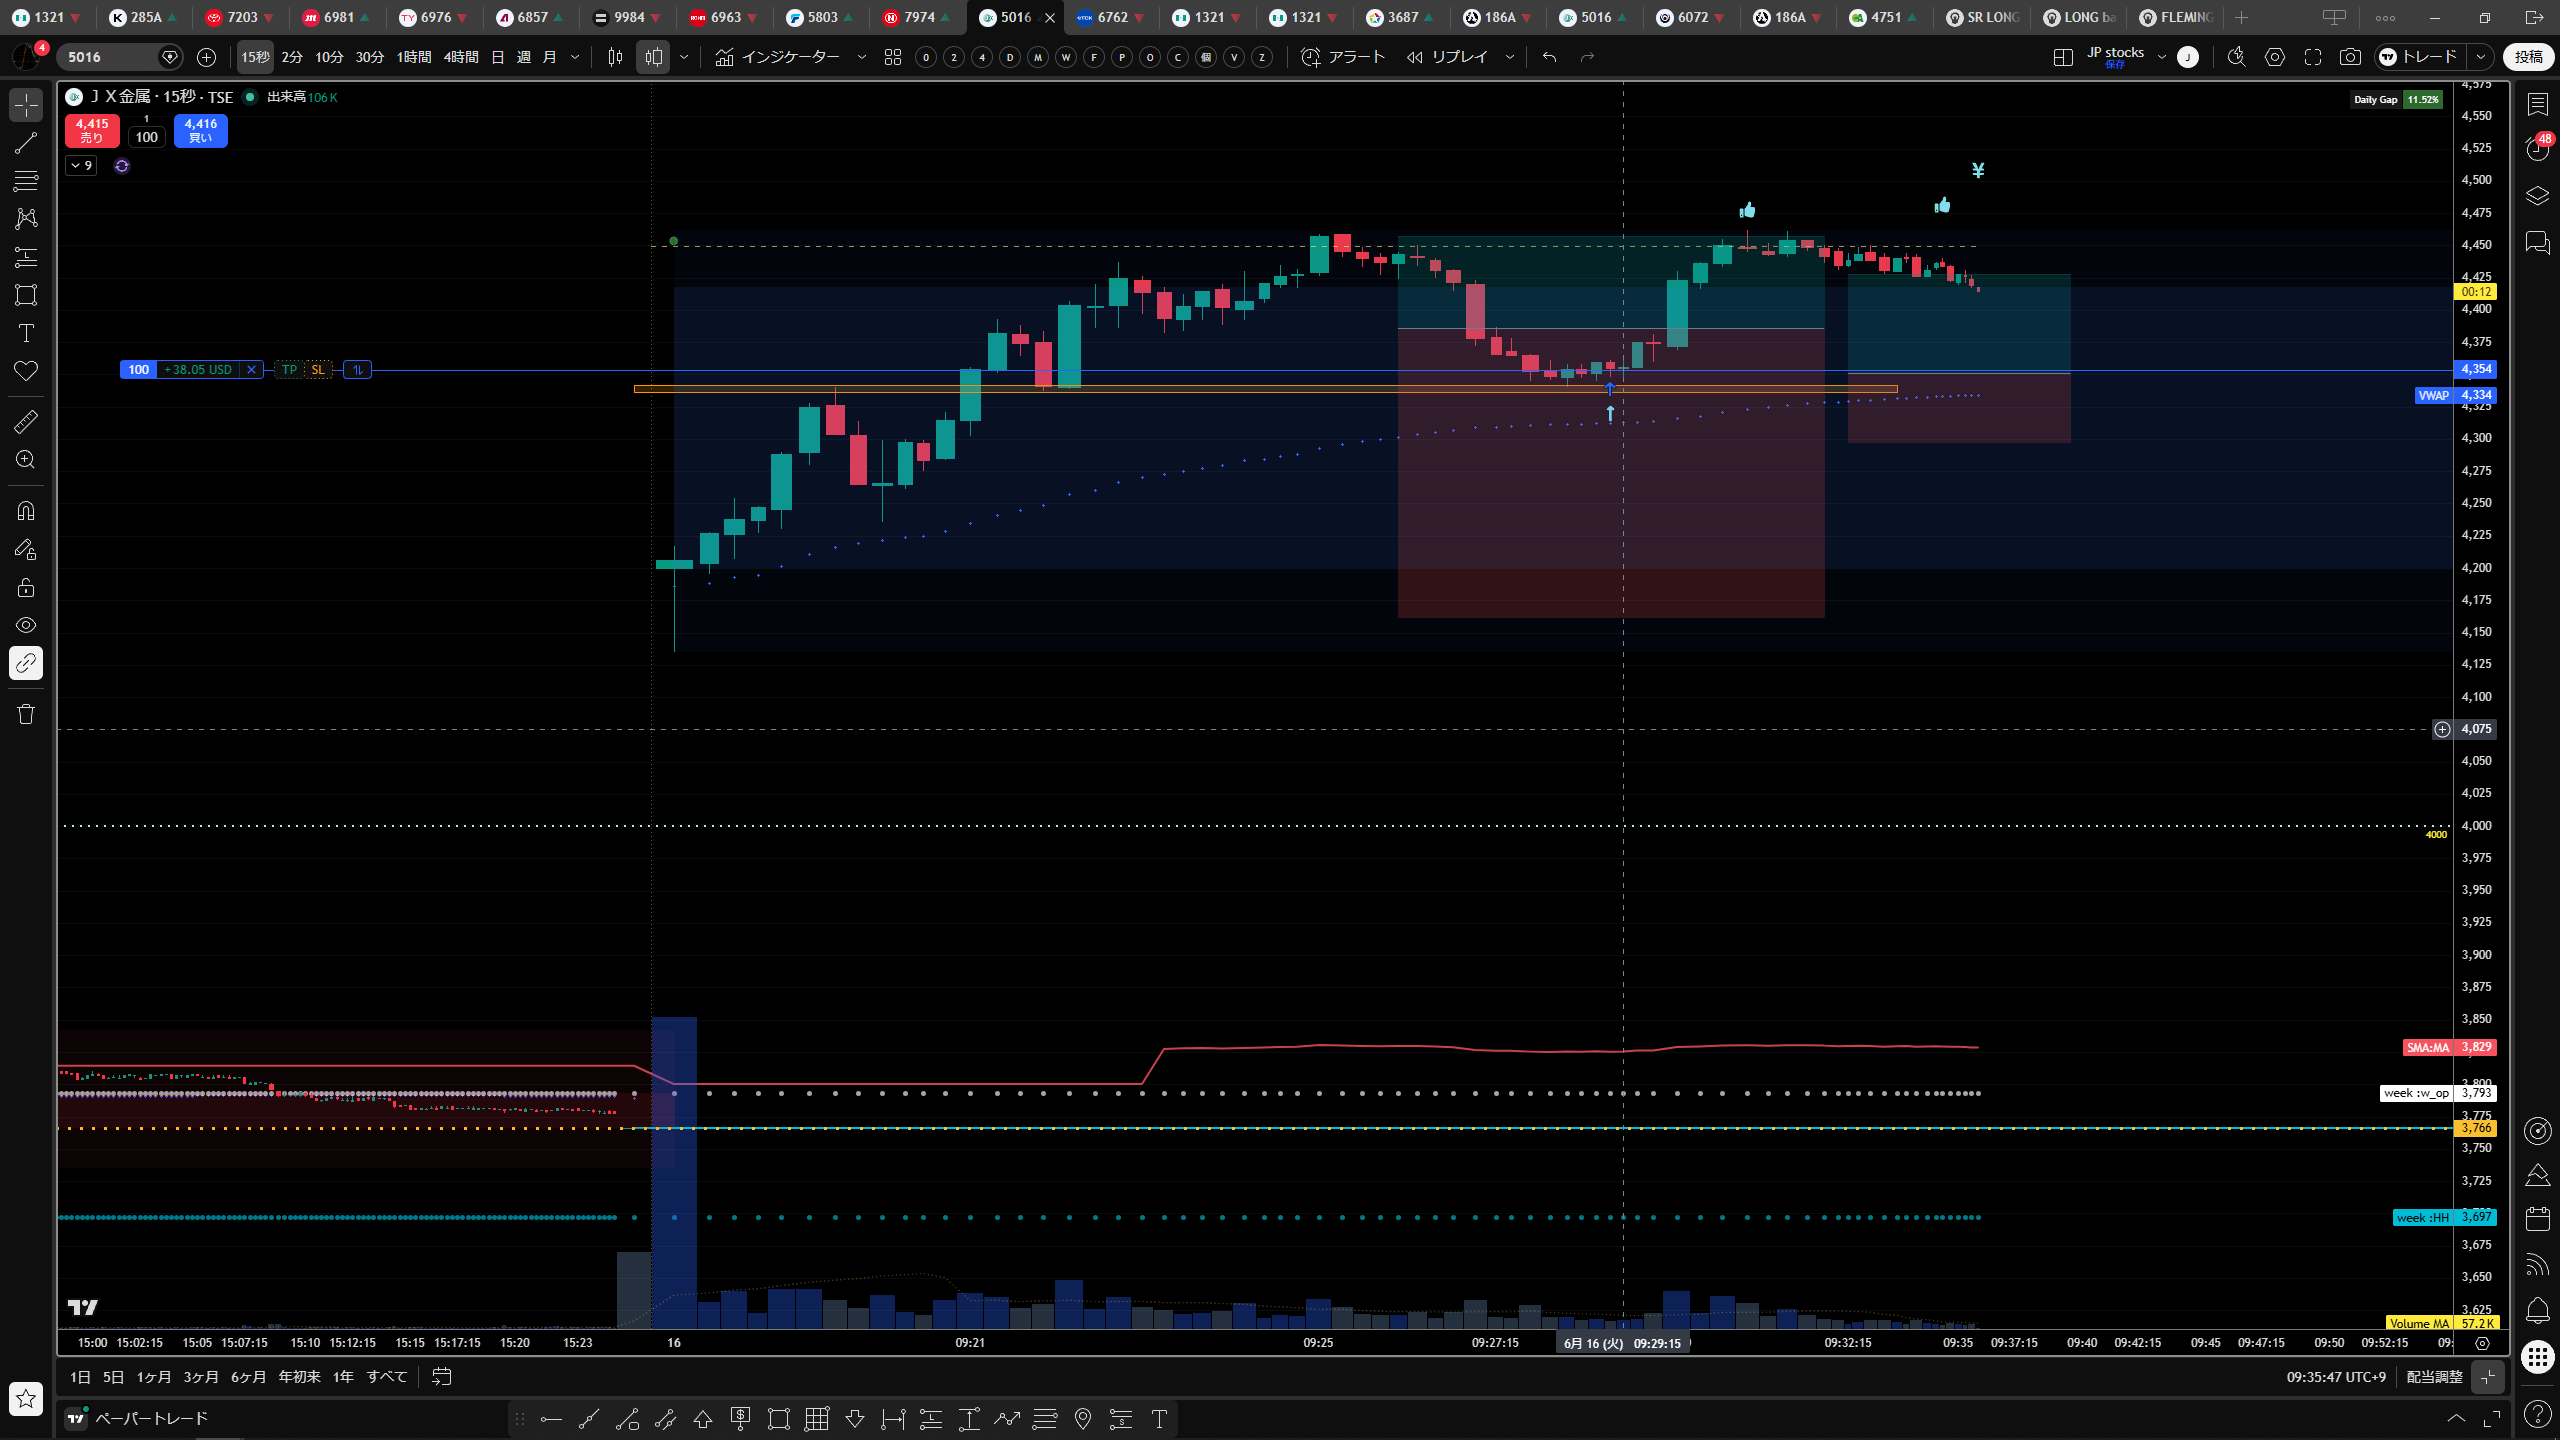2560x1440 pixels.
Task: Toggle hide all drawings eye icon
Action: tap(26, 625)
